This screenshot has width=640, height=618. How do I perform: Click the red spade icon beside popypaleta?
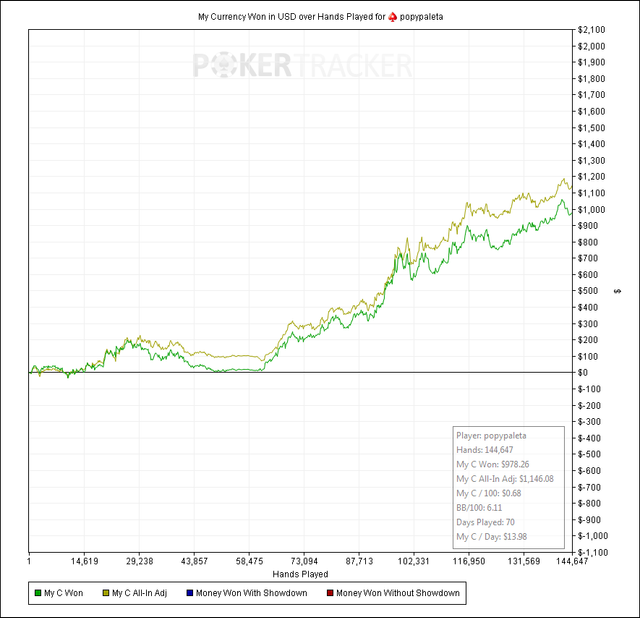392,17
